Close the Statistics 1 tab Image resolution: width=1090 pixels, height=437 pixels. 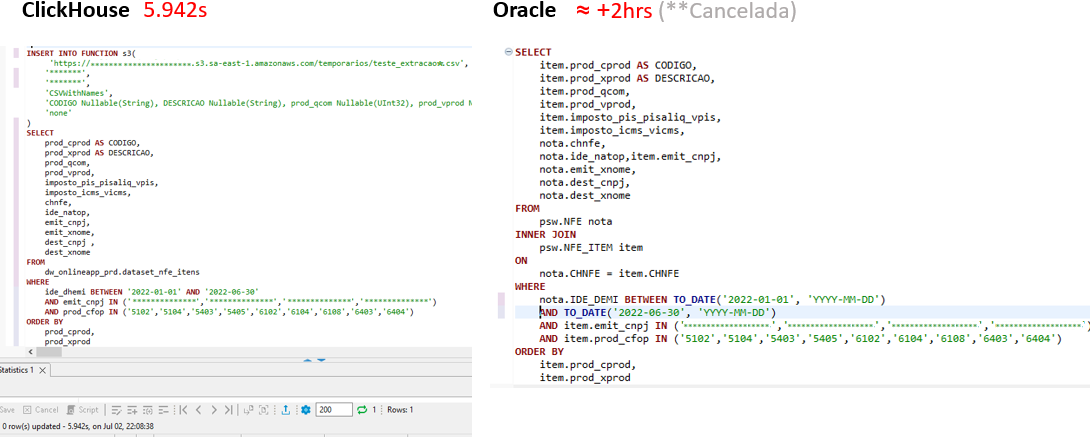[41, 370]
